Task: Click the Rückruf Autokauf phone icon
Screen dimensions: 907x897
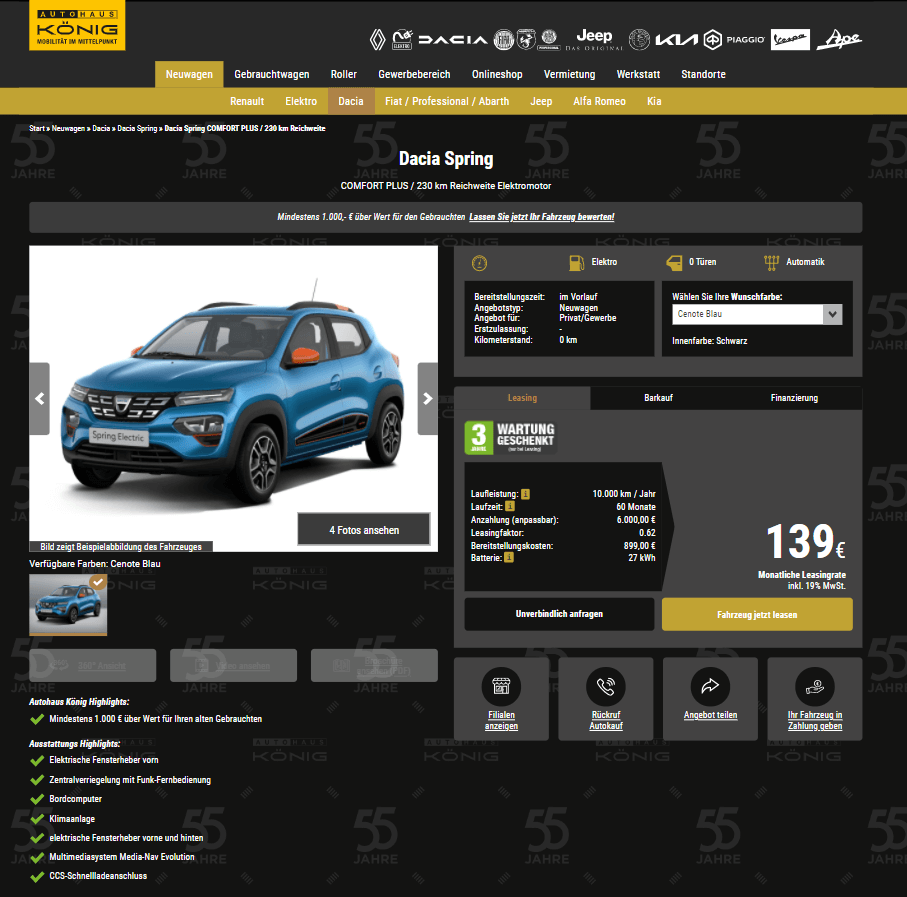Action: tap(606, 686)
